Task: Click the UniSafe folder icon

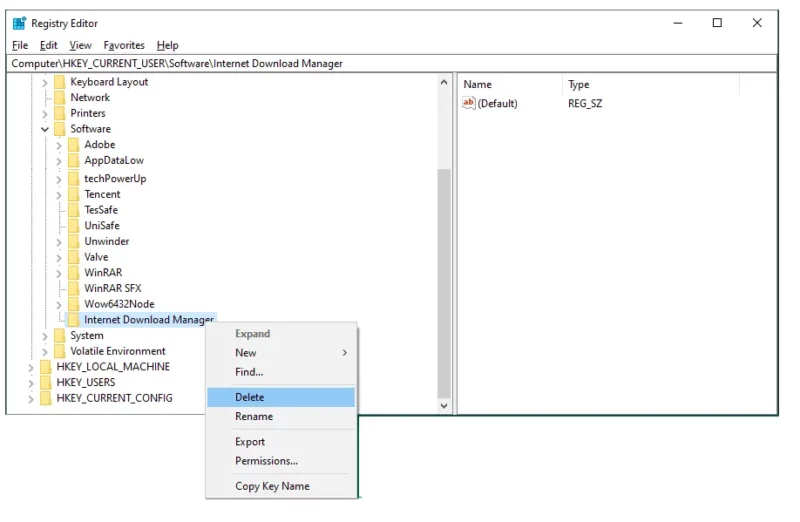Action: [x=74, y=226]
